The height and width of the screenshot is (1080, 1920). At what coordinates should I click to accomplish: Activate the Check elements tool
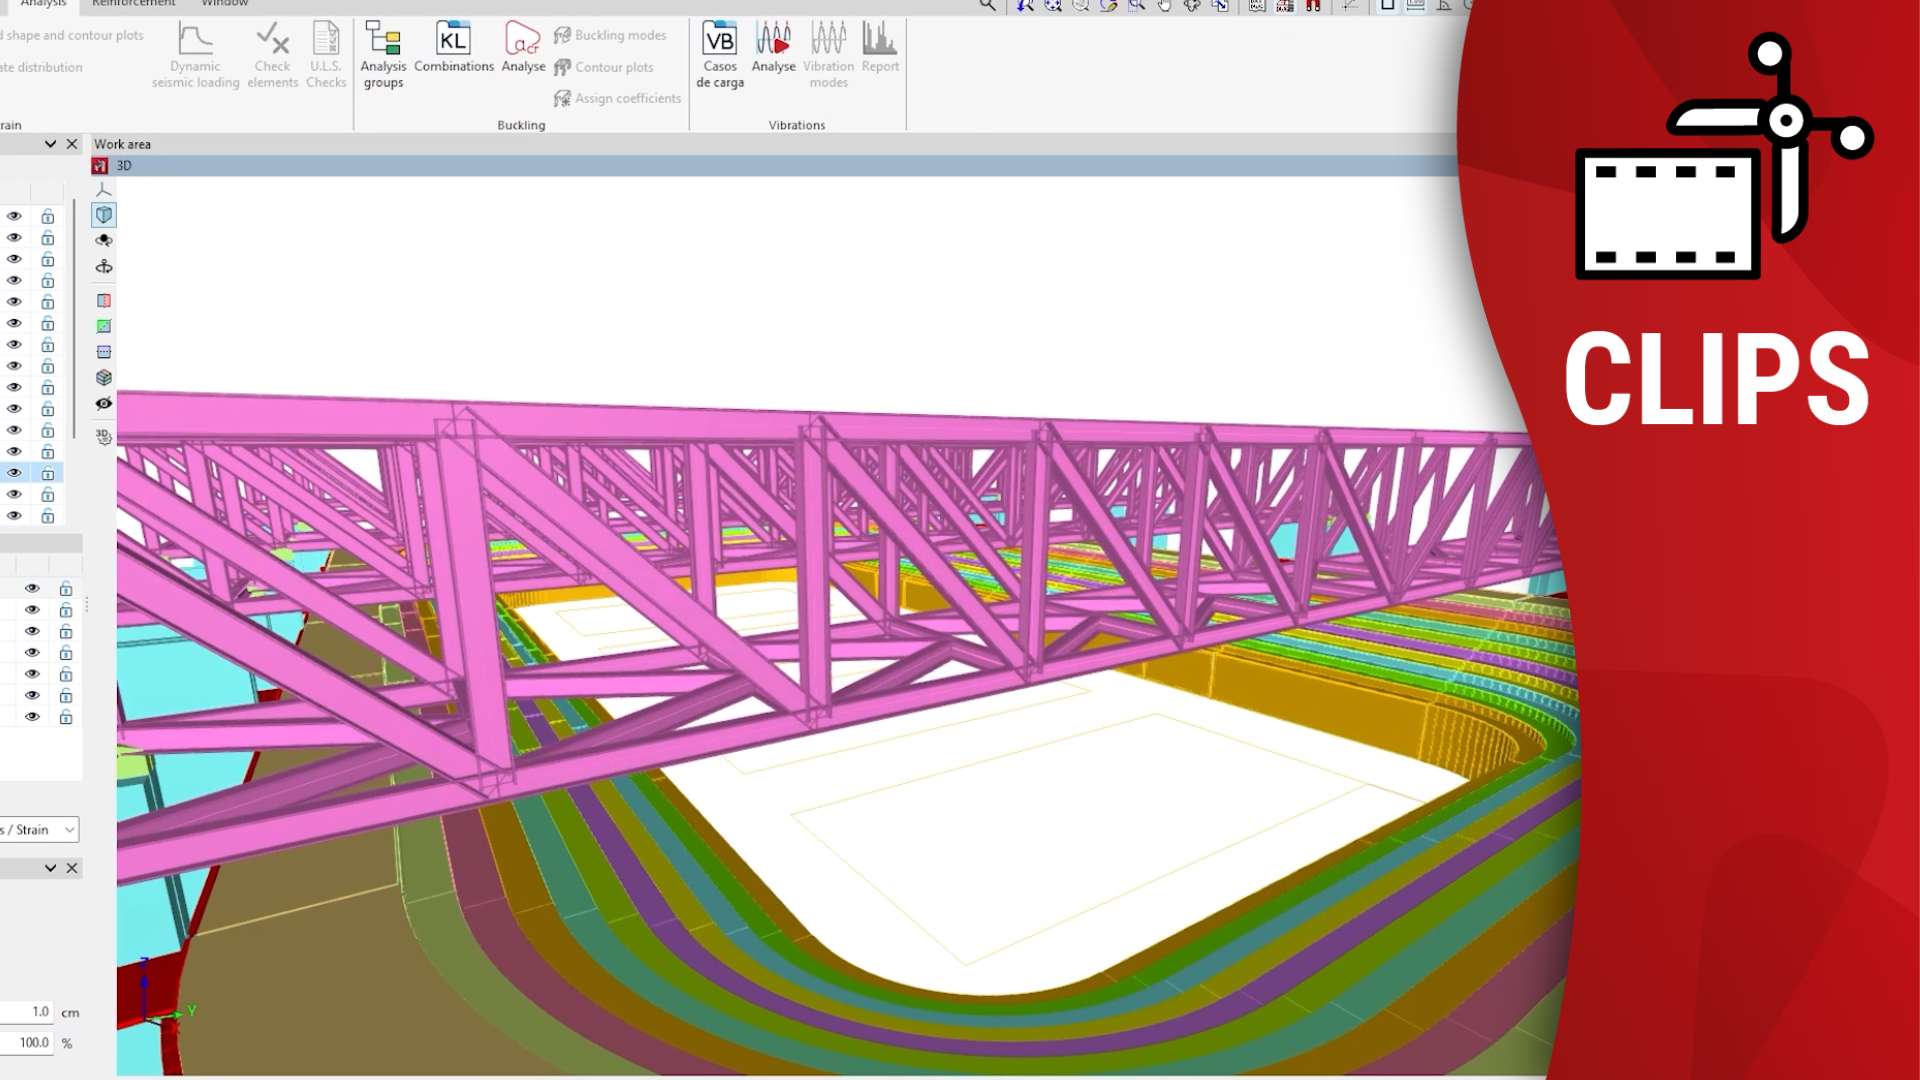tap(272, 57)
